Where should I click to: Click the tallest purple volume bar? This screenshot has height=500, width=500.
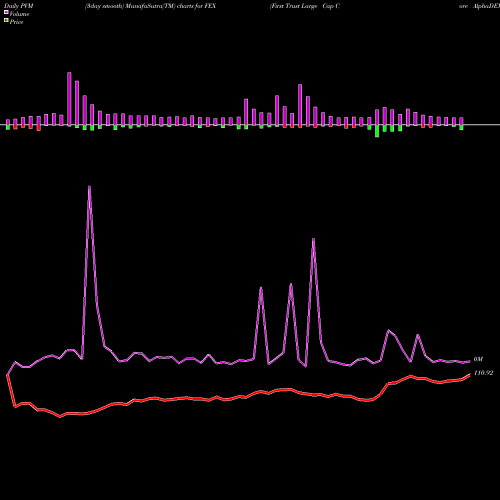[x=69, y=99]
